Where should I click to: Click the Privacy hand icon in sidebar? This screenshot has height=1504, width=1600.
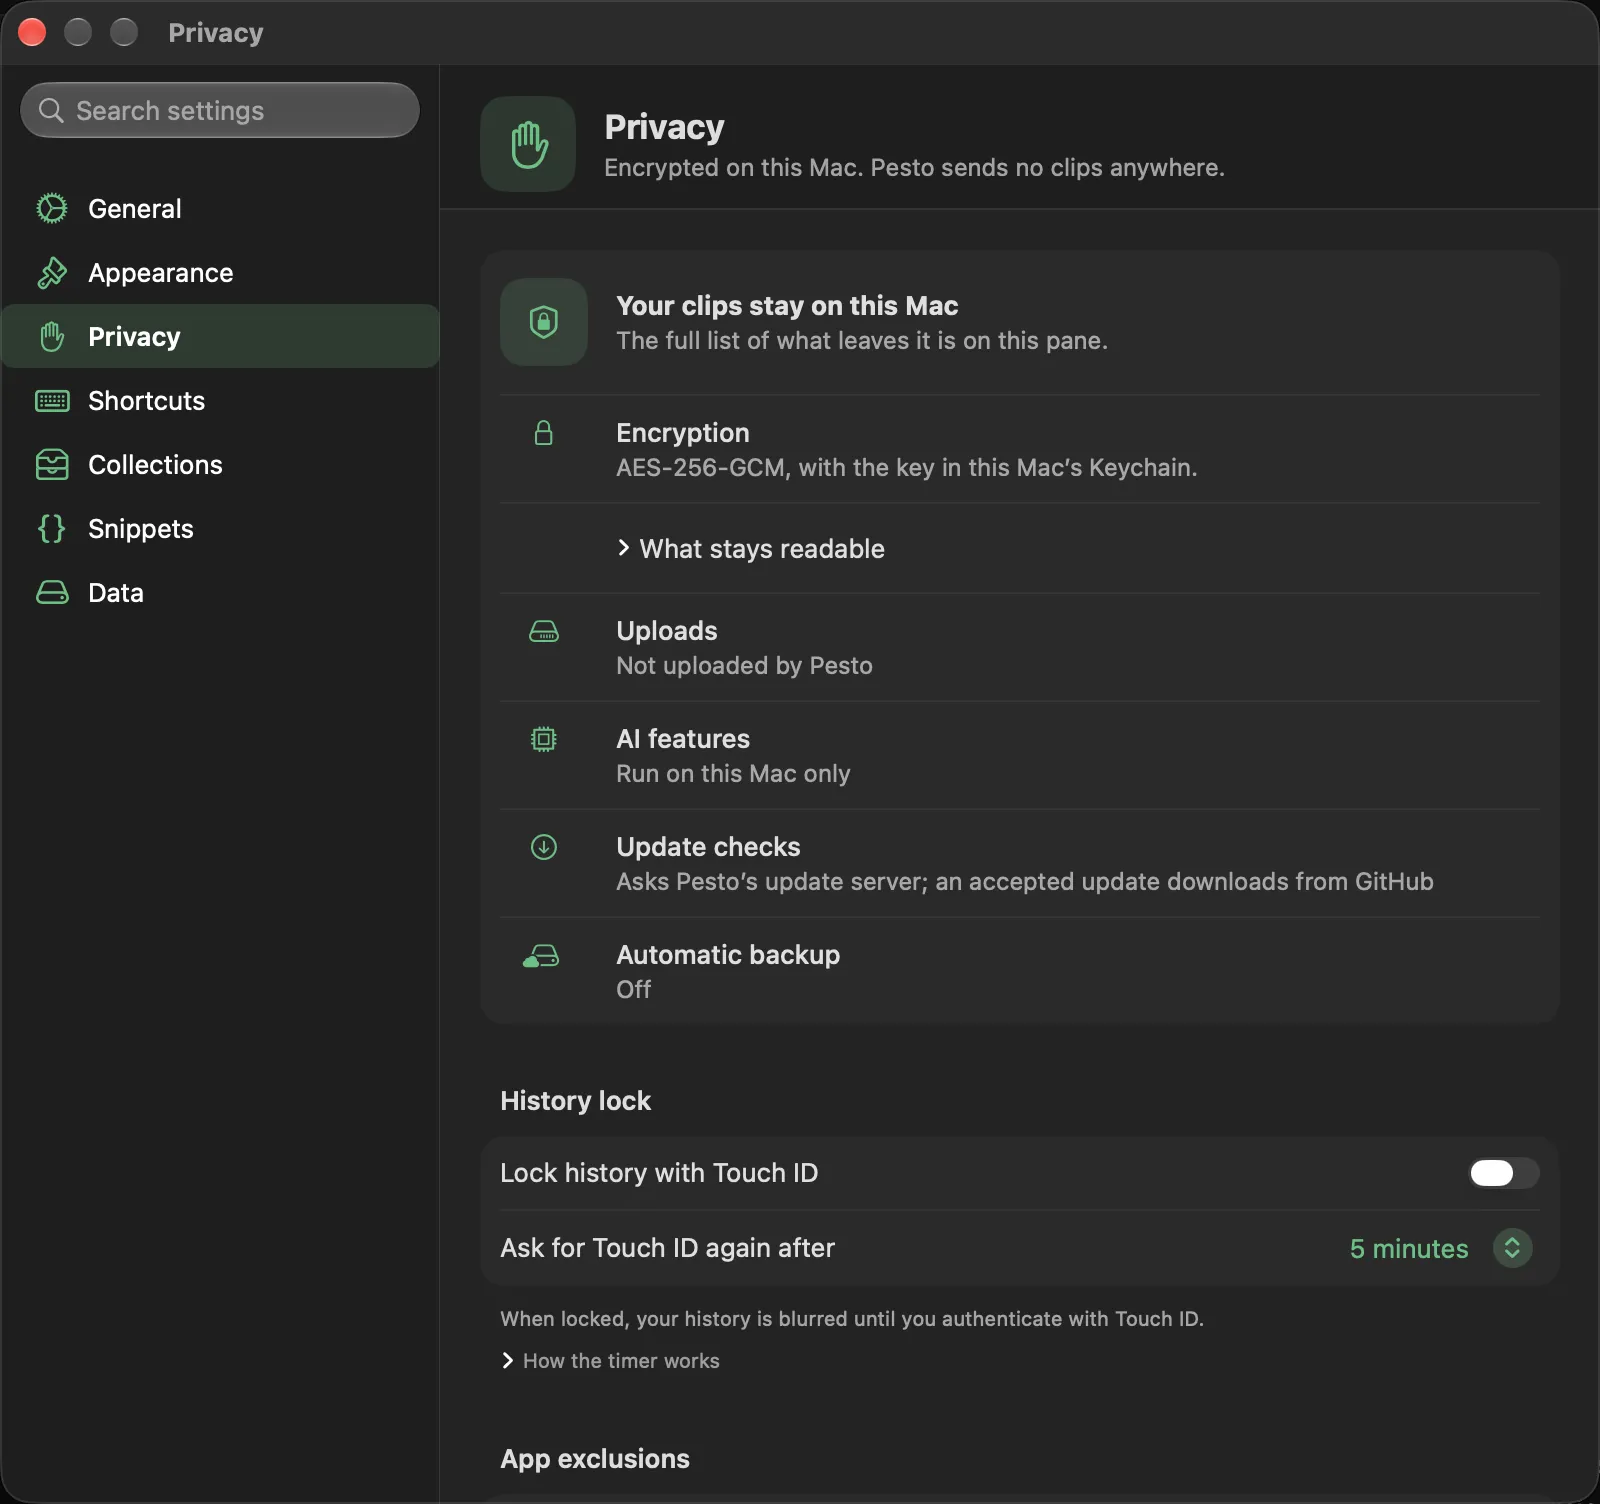pos(52,336)
